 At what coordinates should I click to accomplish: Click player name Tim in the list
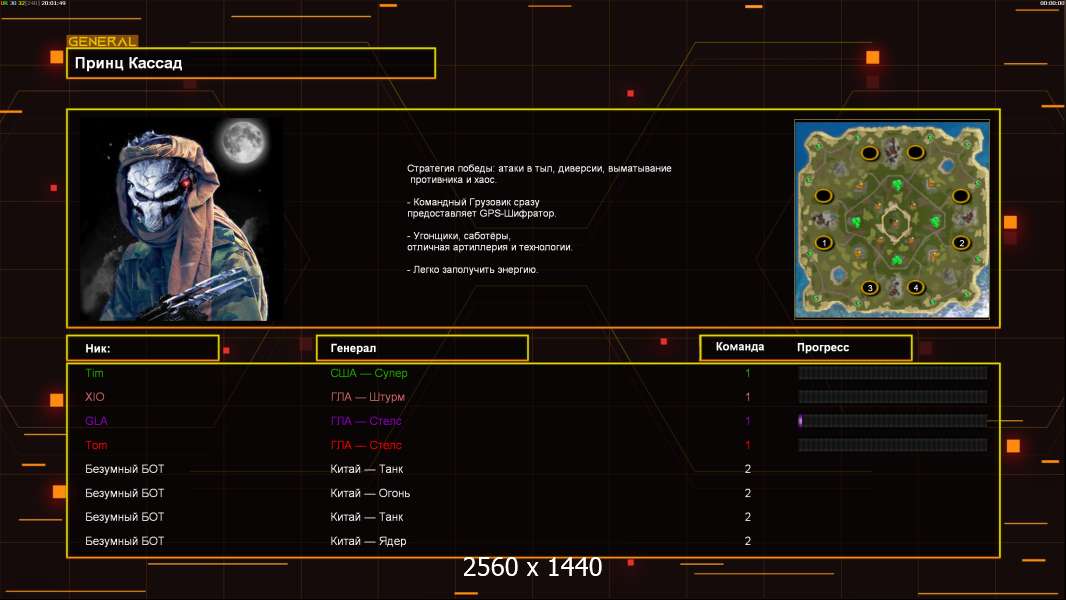[94, 373]
